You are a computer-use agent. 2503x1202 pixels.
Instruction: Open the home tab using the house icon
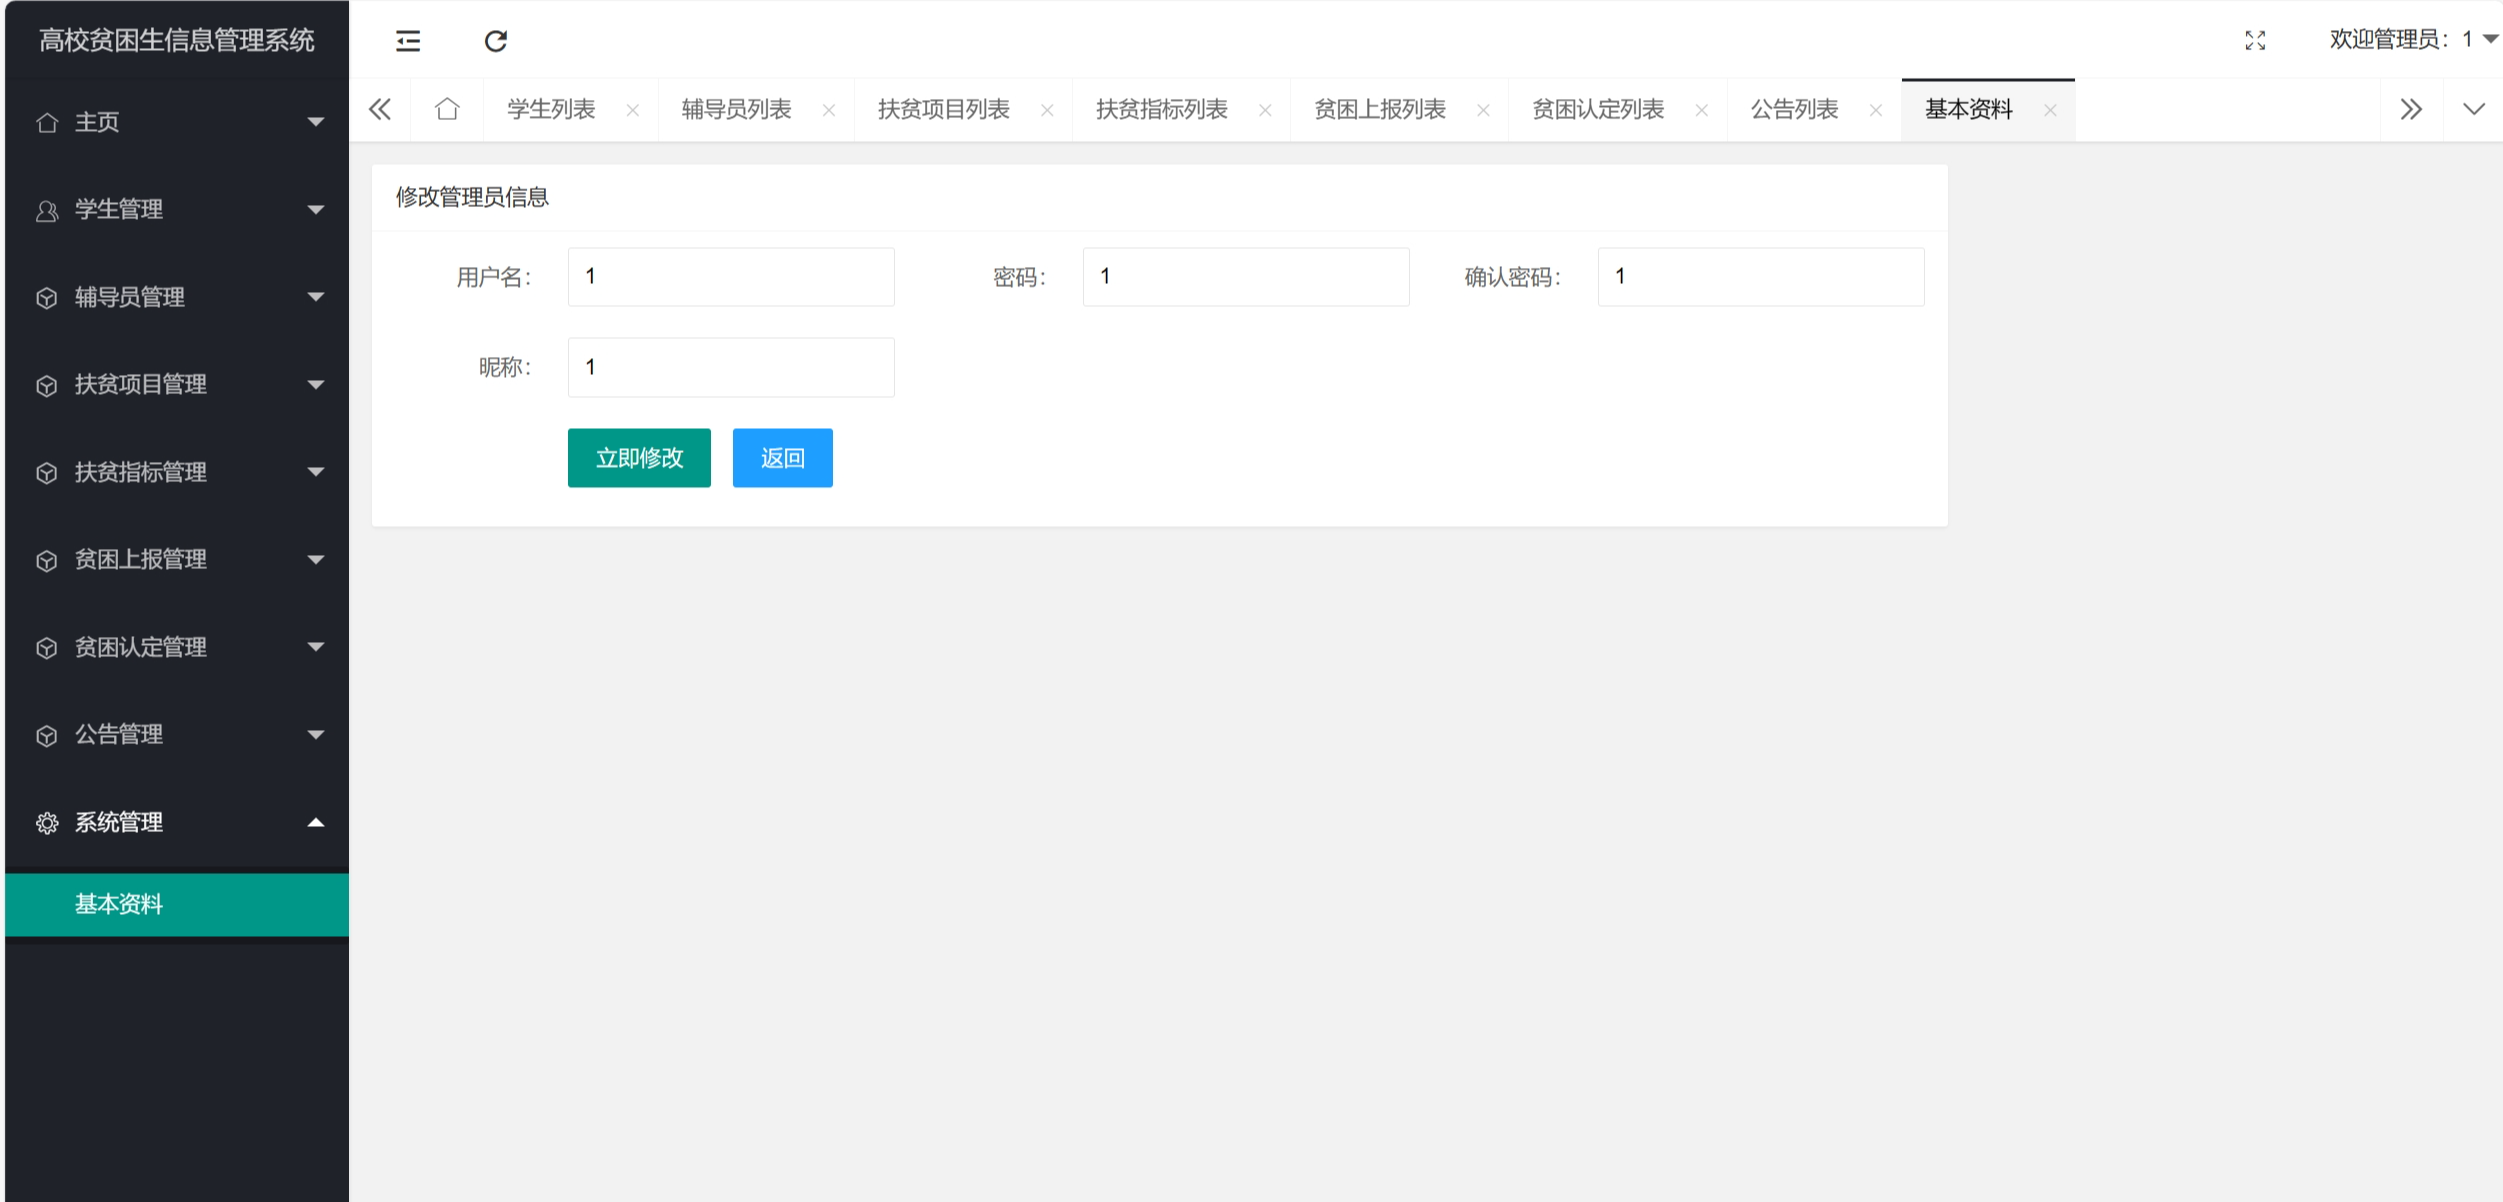coord(446,108)
